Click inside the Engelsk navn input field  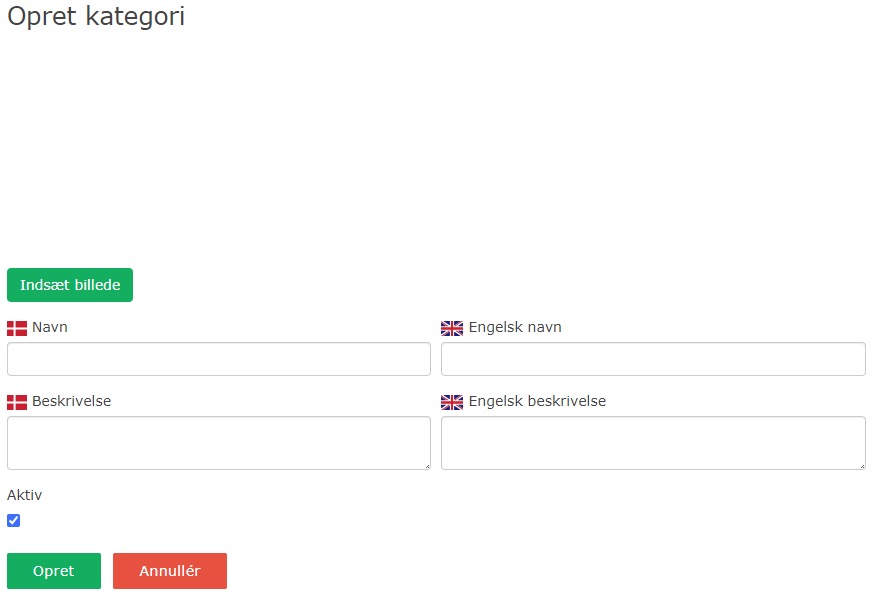[x=652, y=359]
